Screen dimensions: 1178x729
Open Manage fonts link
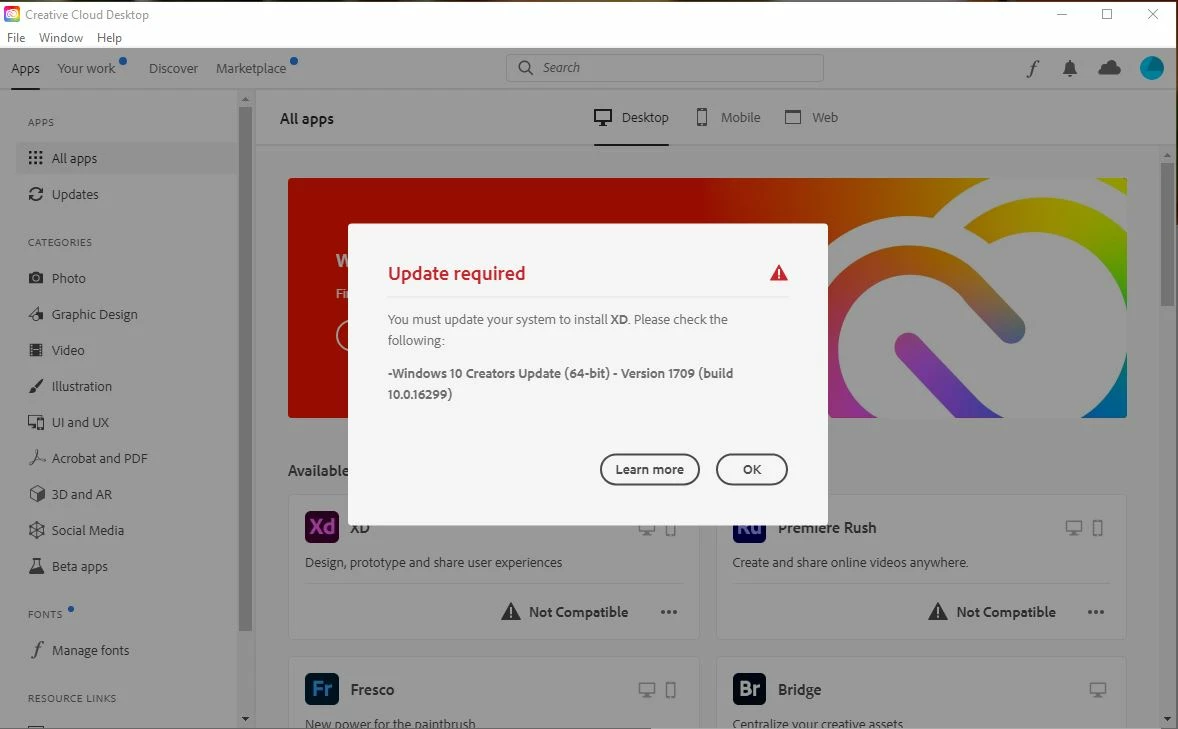[x=90, y=650]
